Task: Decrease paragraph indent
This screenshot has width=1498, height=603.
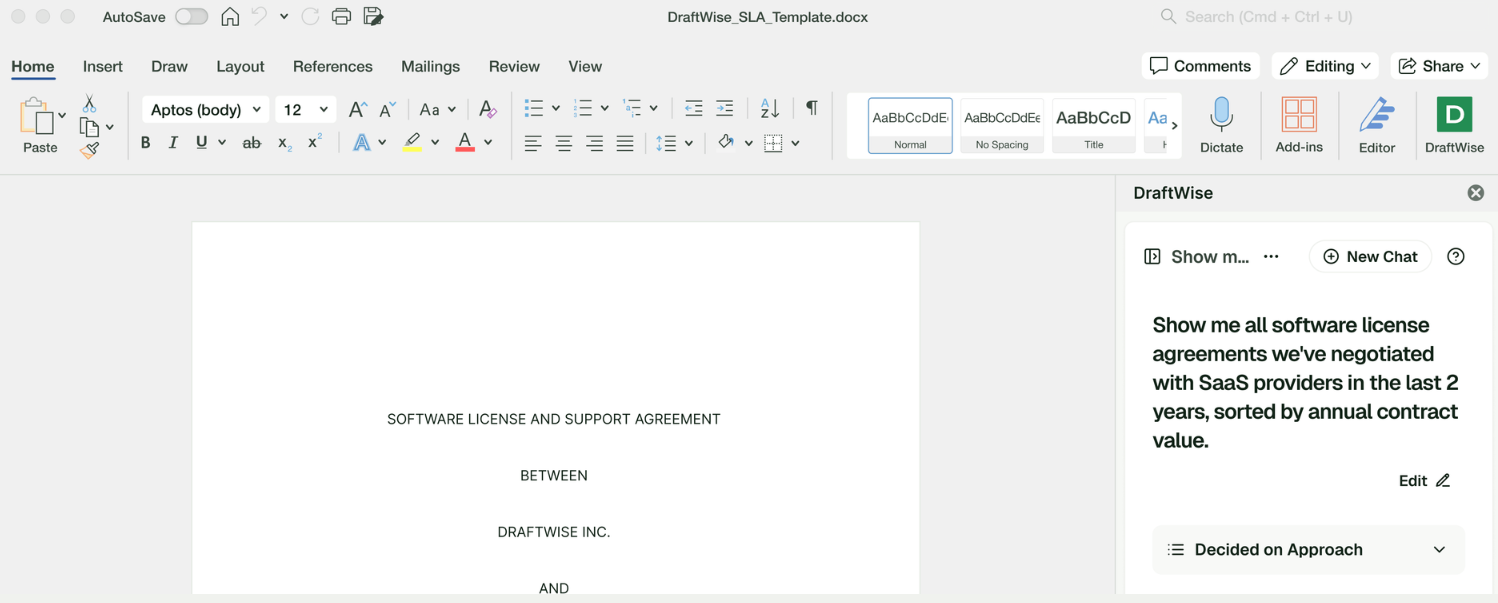Action: pos(693,109)
